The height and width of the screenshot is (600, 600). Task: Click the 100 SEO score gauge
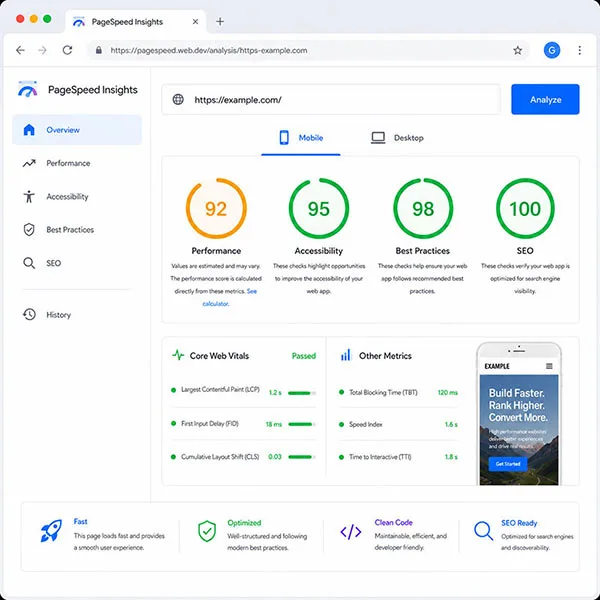click(x=525, y=209)
